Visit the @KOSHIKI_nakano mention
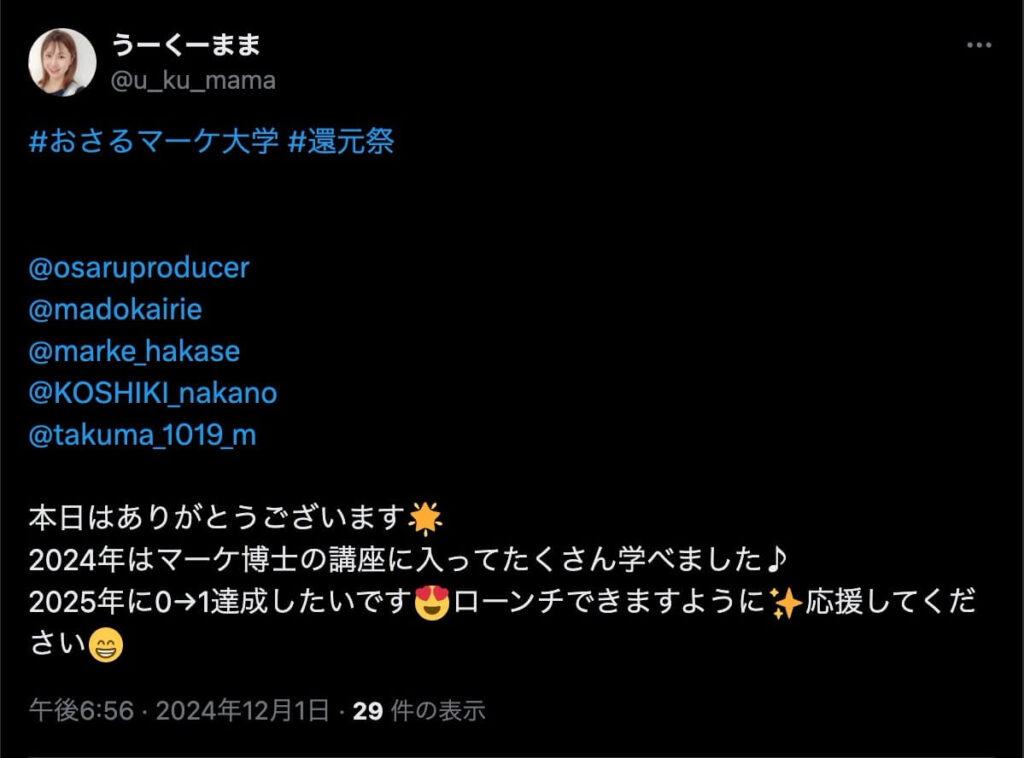 [153, 393]
